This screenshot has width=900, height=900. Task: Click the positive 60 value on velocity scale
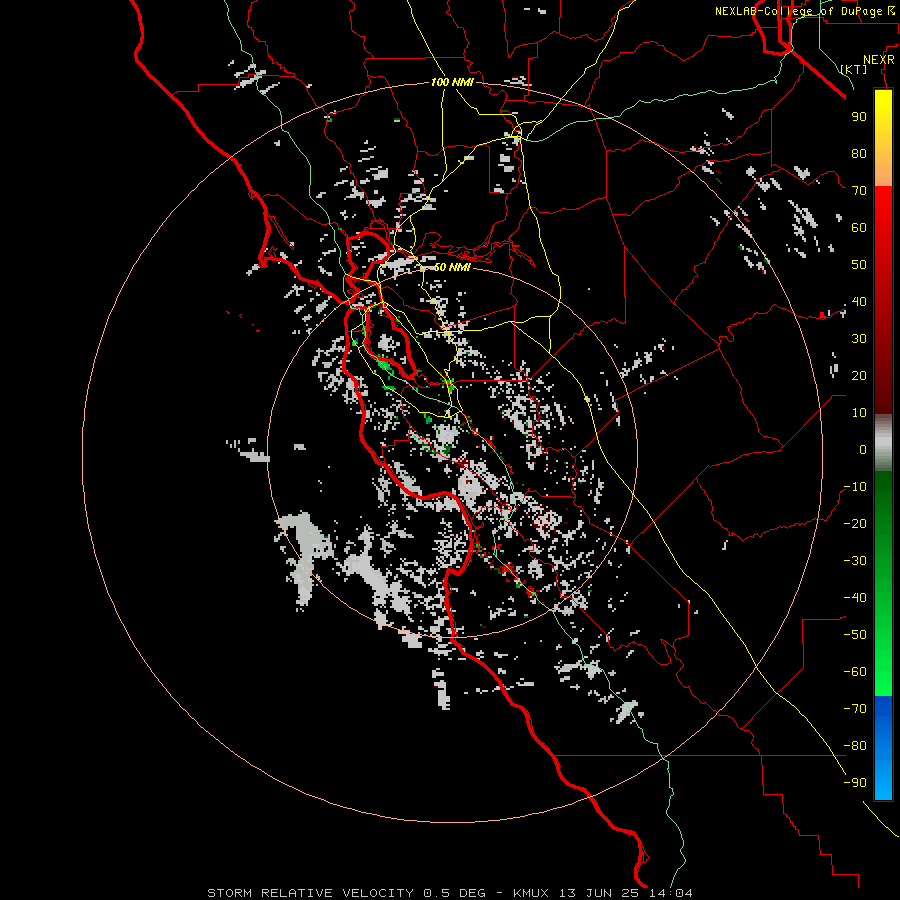point(859,227)
